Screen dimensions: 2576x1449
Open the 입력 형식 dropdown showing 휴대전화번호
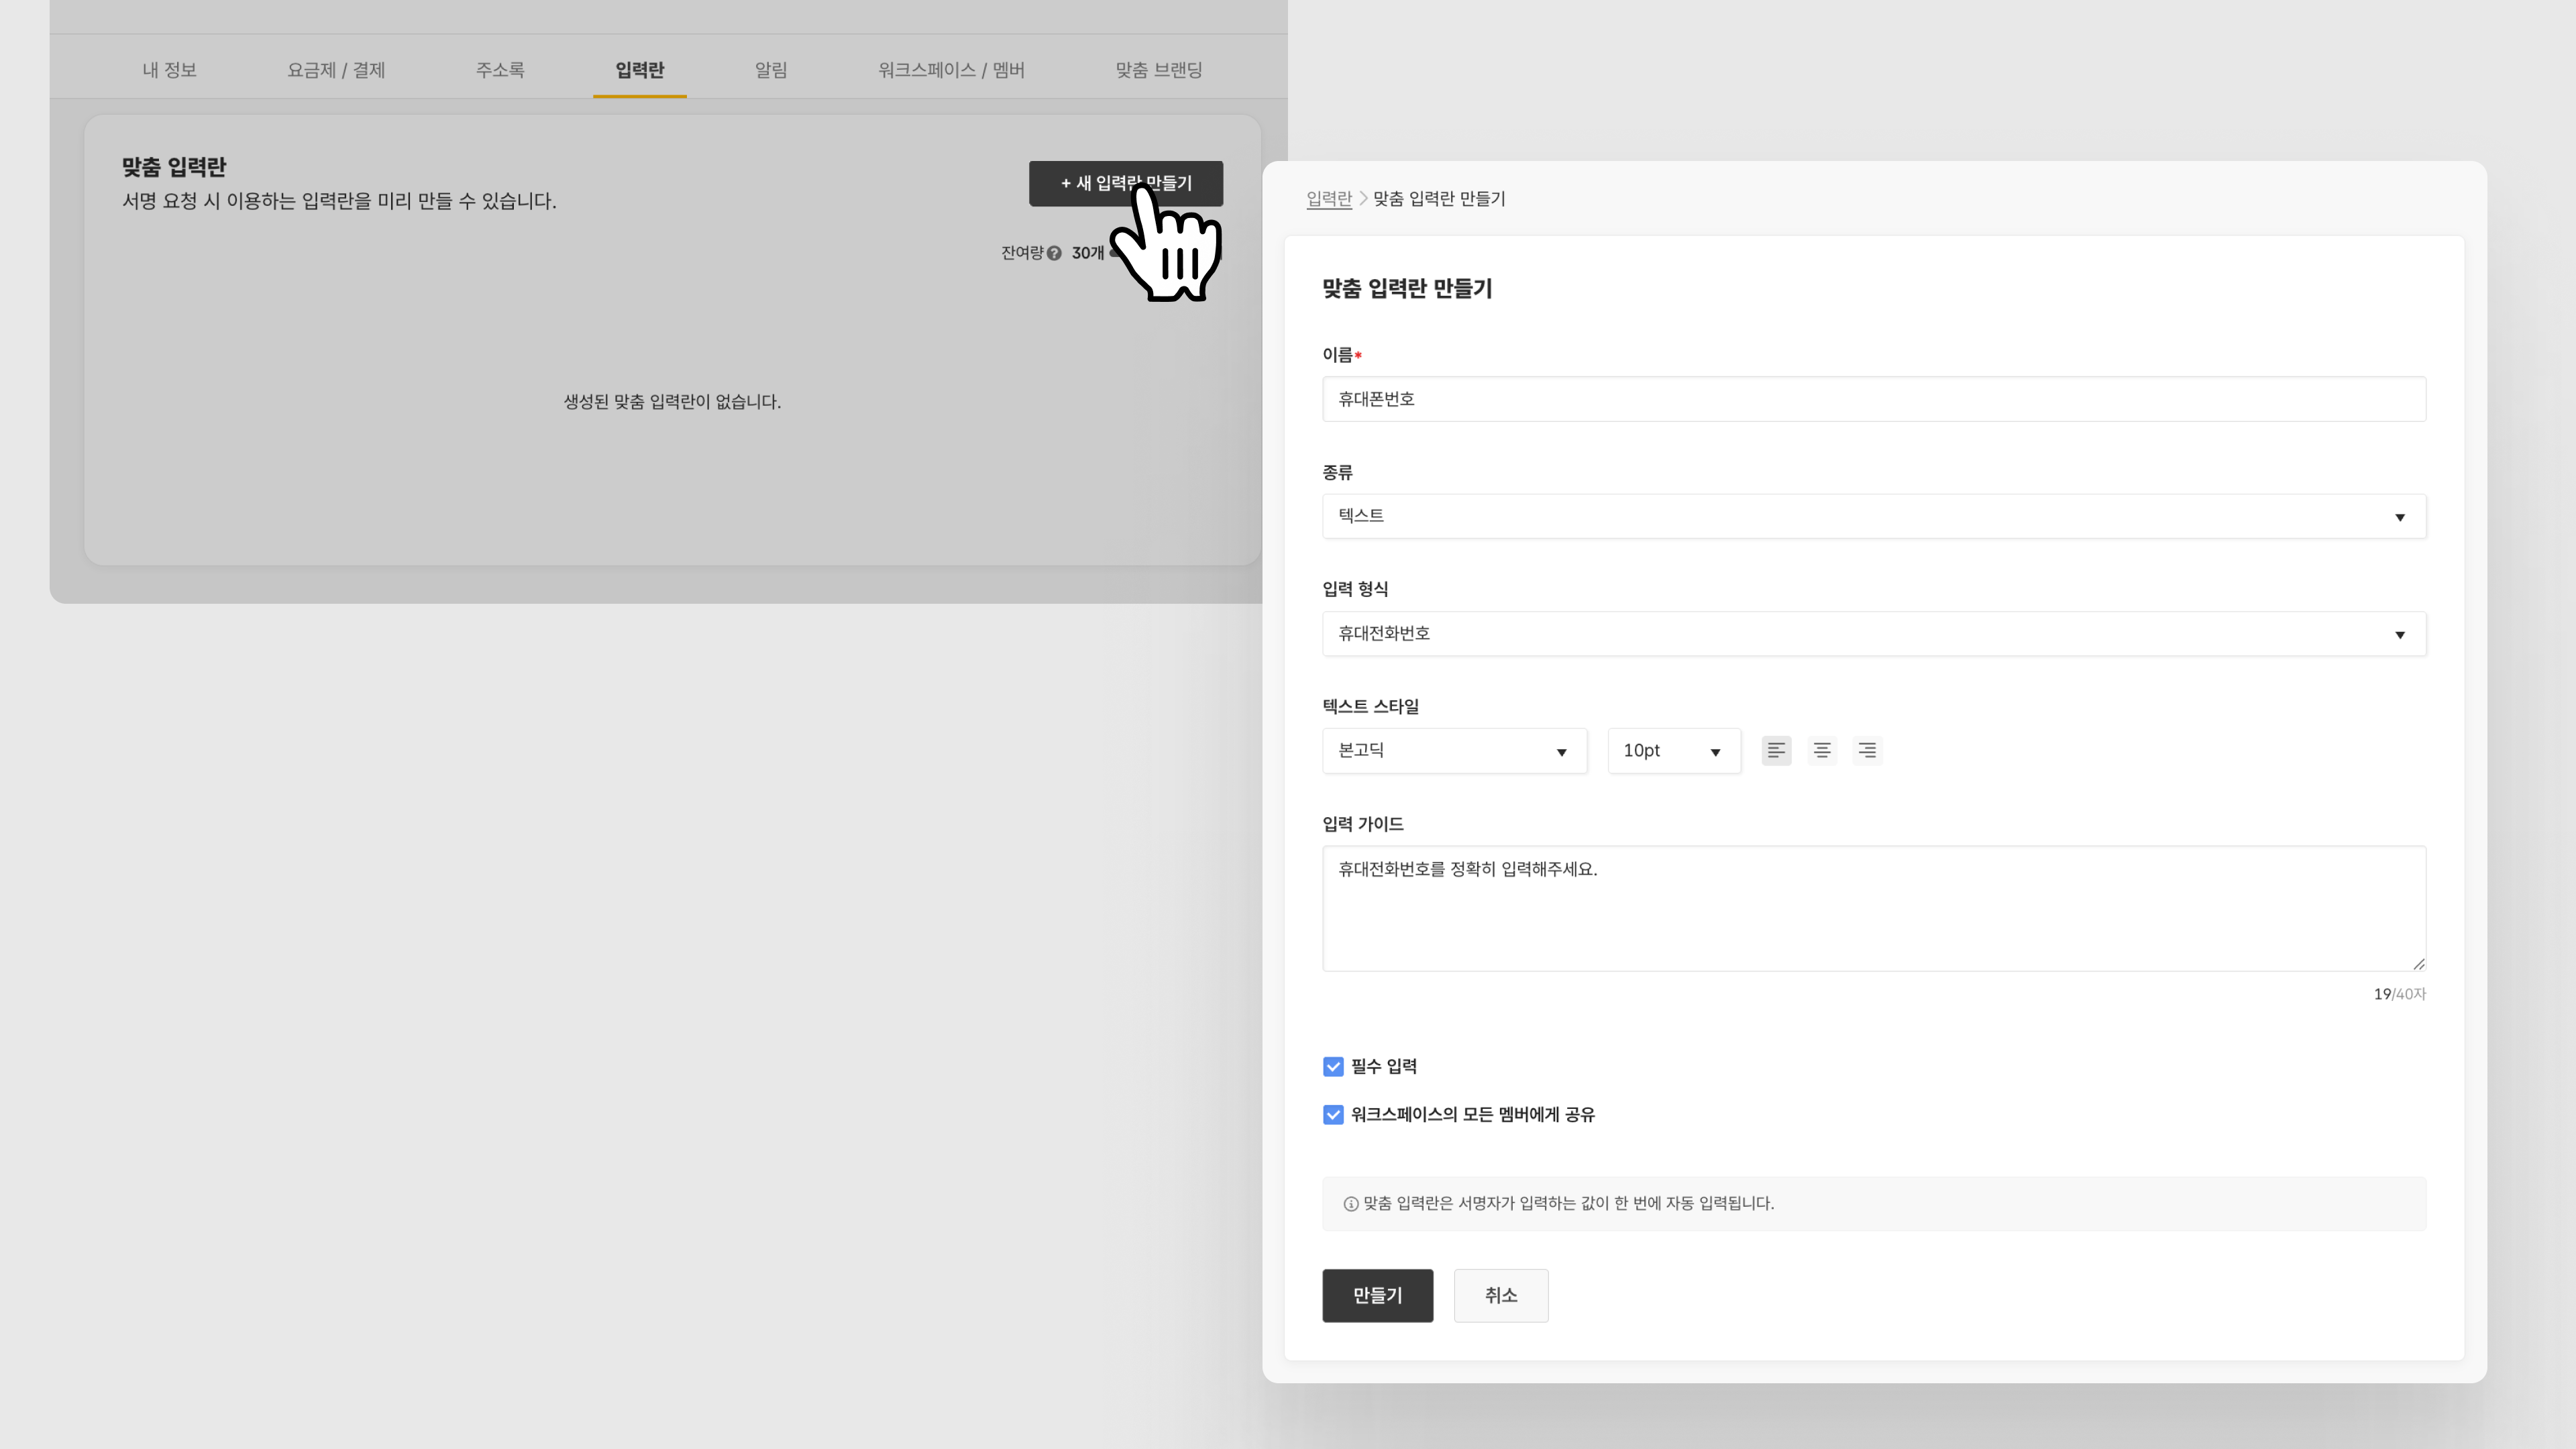point(1873,634)
